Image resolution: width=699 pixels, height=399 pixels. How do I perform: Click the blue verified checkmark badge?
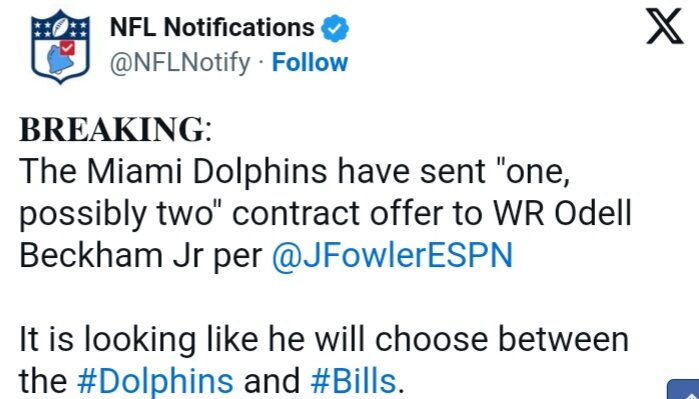tap(335, 29)
